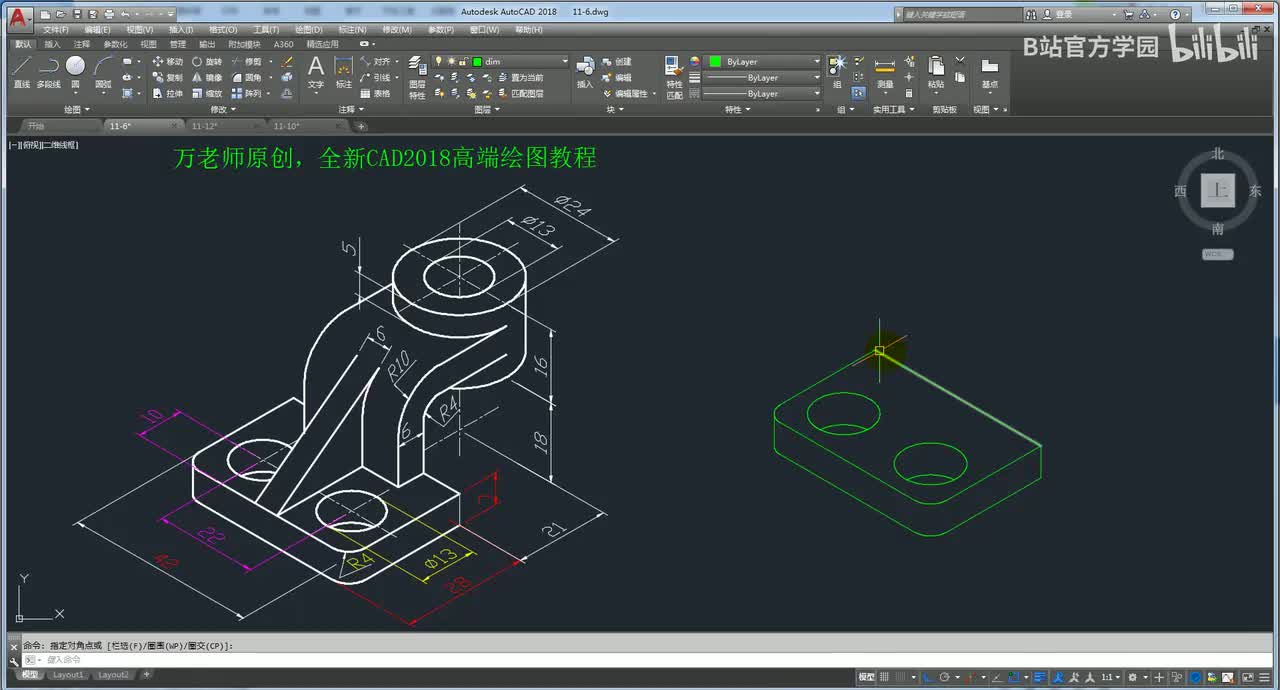1280x690 pixels.
Task: Click the Paste (粘贴) icon
Action: (936, 72)
